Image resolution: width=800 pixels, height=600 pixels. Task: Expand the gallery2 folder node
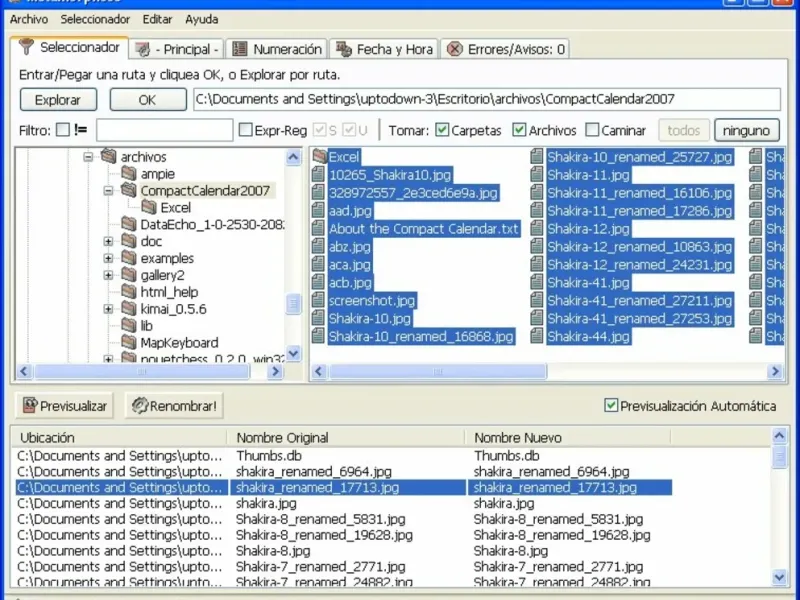pos(108,275)
